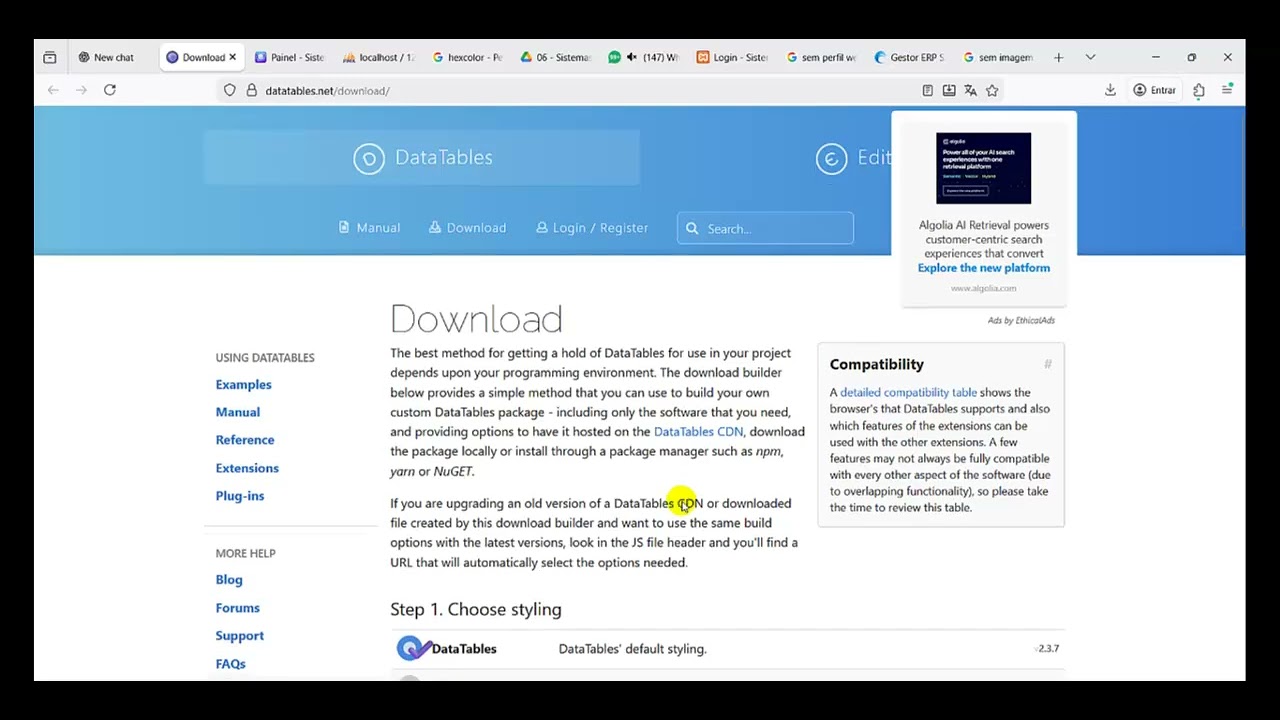Open the browser downloads panel
The width and height of the screenshot is (1280, 720).
(x=1110, y=91)
